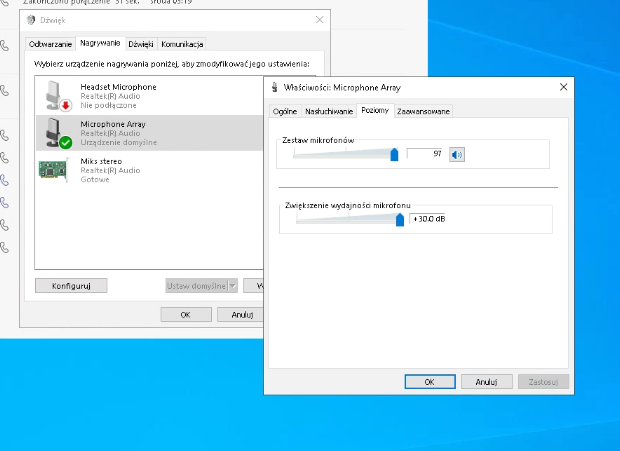Expand the Ustaw domyślne dropdown arrow
The image size is (620, 451).
(233, 285)
